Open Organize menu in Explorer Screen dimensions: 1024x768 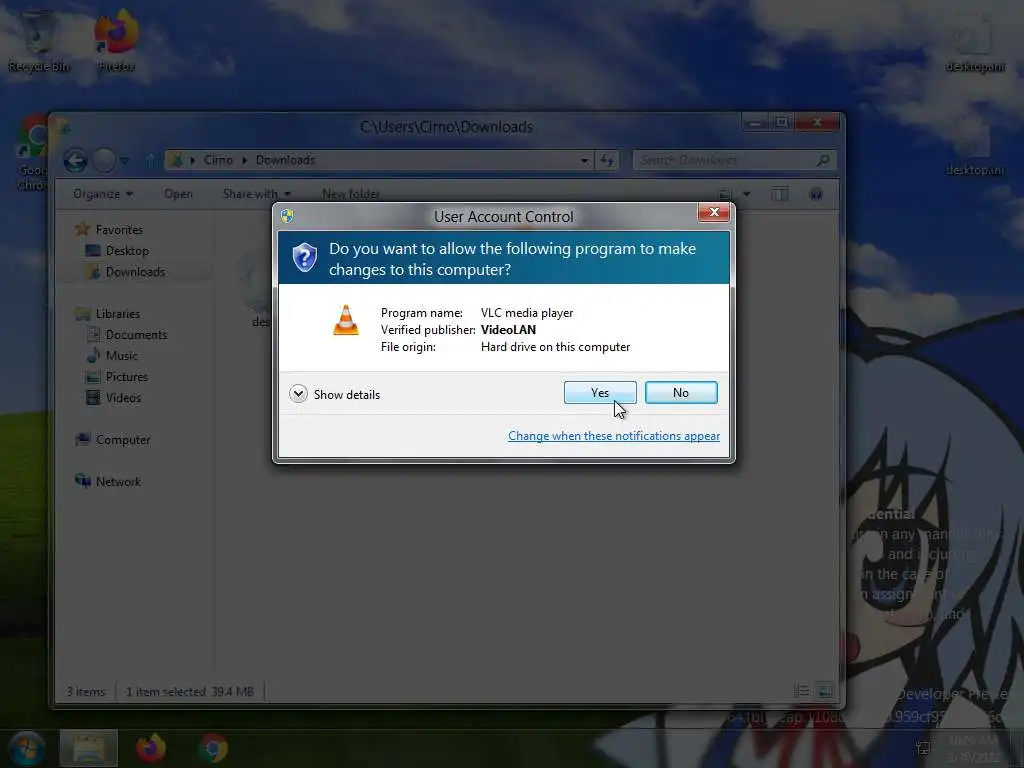(103, 194)
